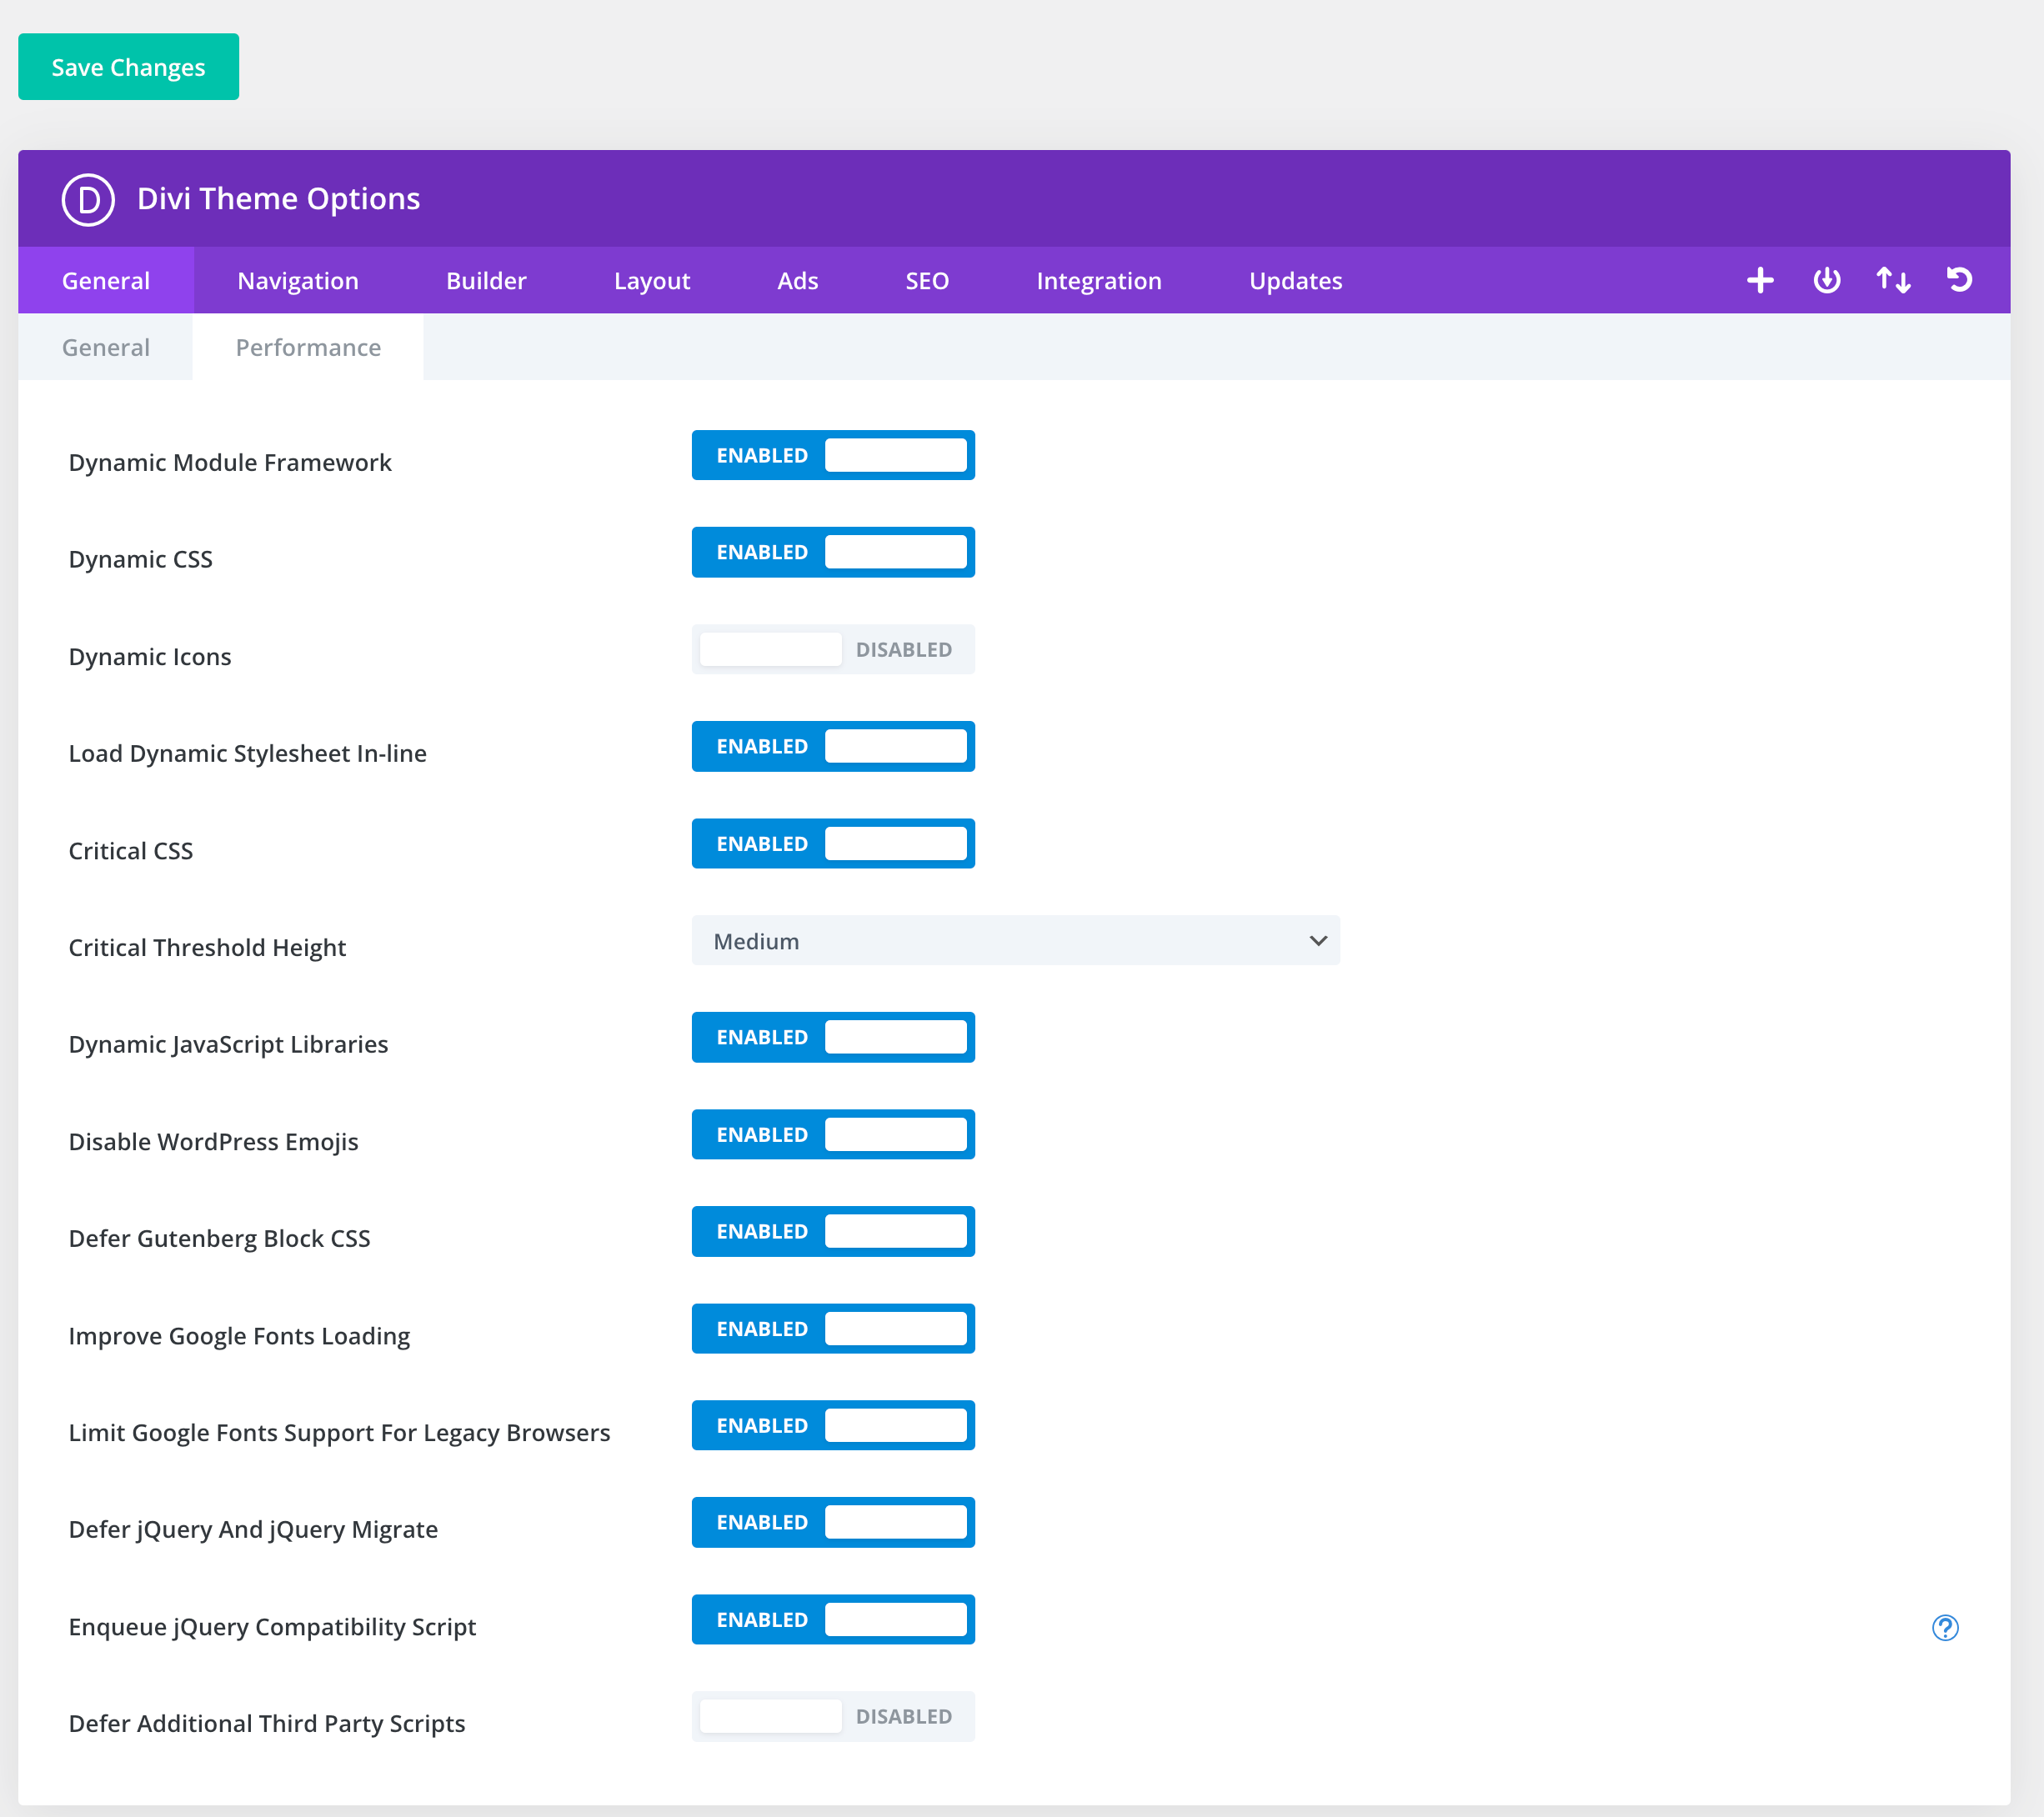Toggle Limit Google Fonts Legacy Browsers switch
The image size is (2044, 1817).
click(833, 1425)
